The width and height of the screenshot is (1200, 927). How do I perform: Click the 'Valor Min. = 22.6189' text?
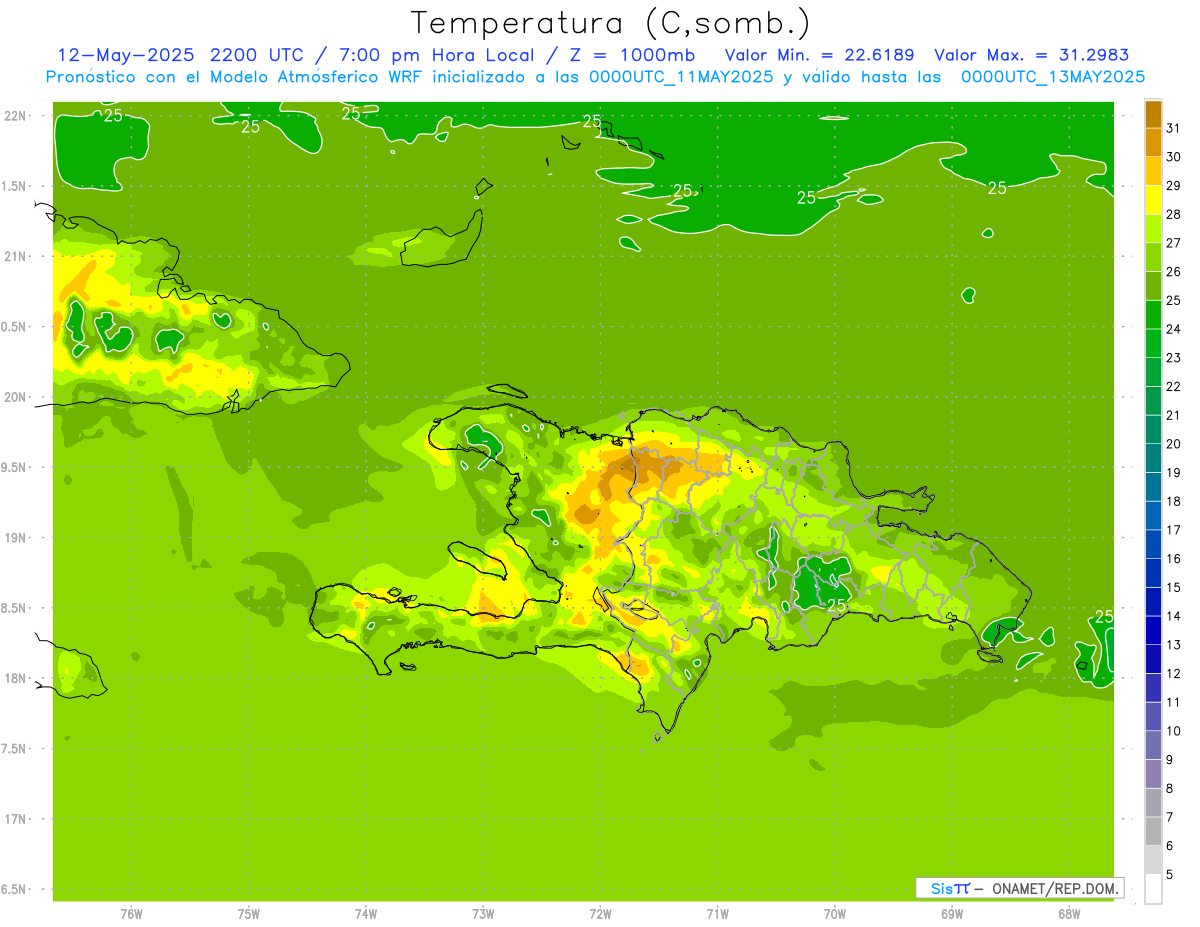point(818,55)
